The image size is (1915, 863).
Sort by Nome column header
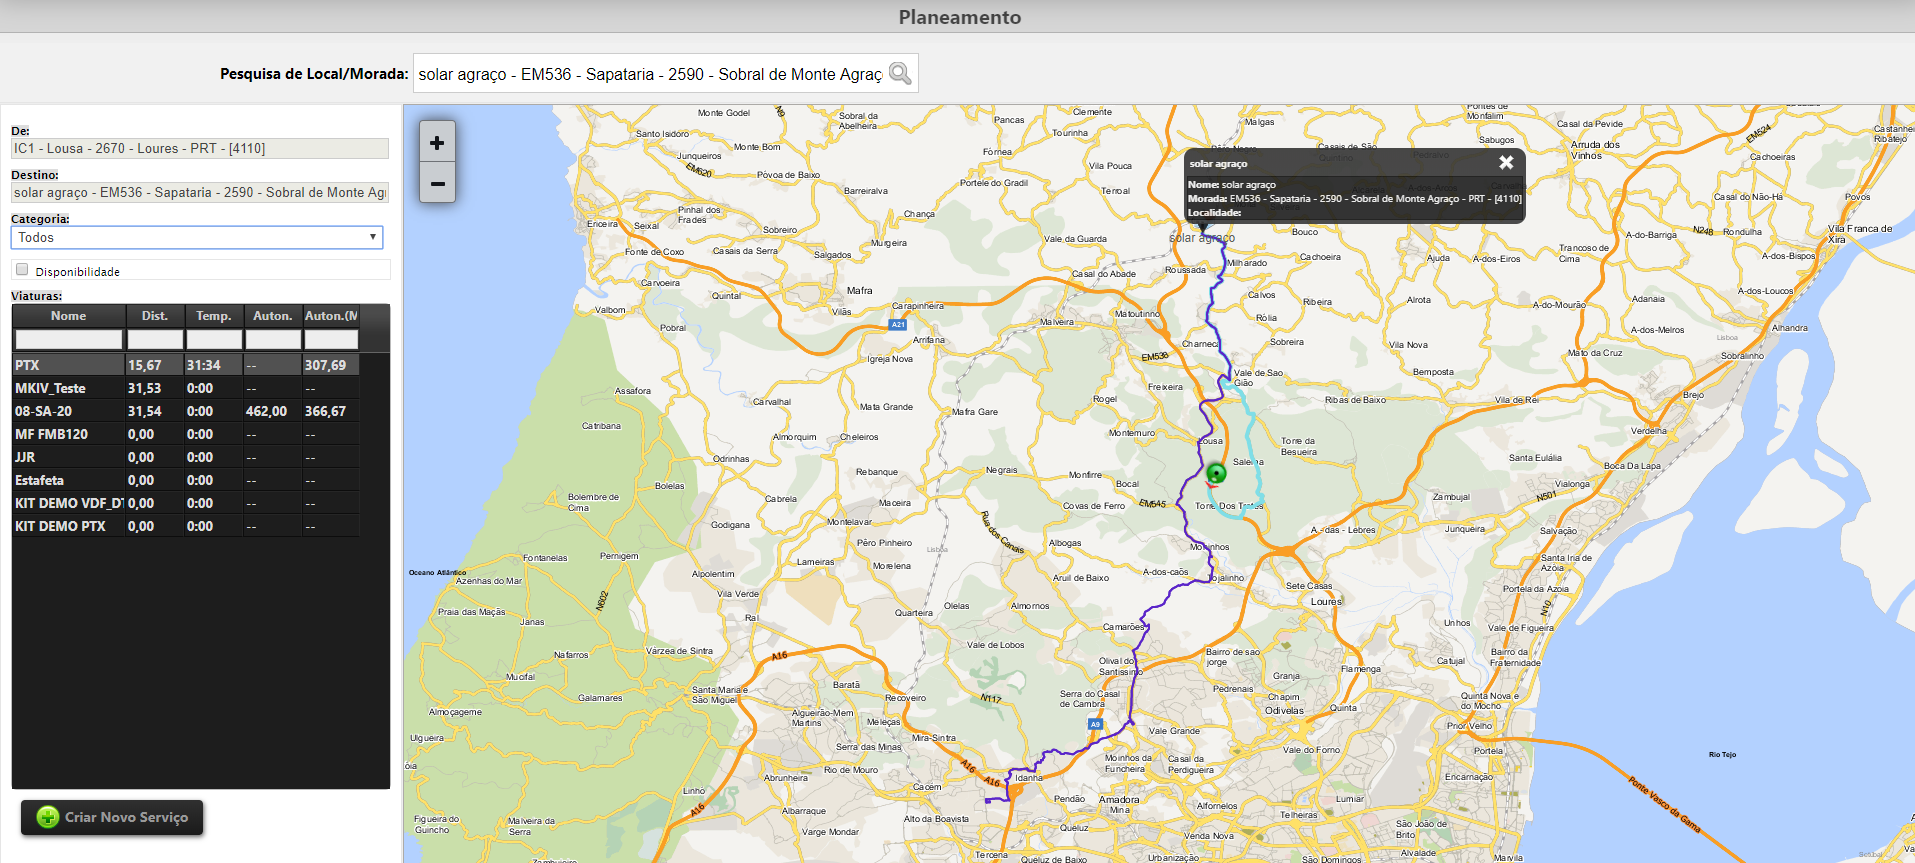(x=68, y=316)
